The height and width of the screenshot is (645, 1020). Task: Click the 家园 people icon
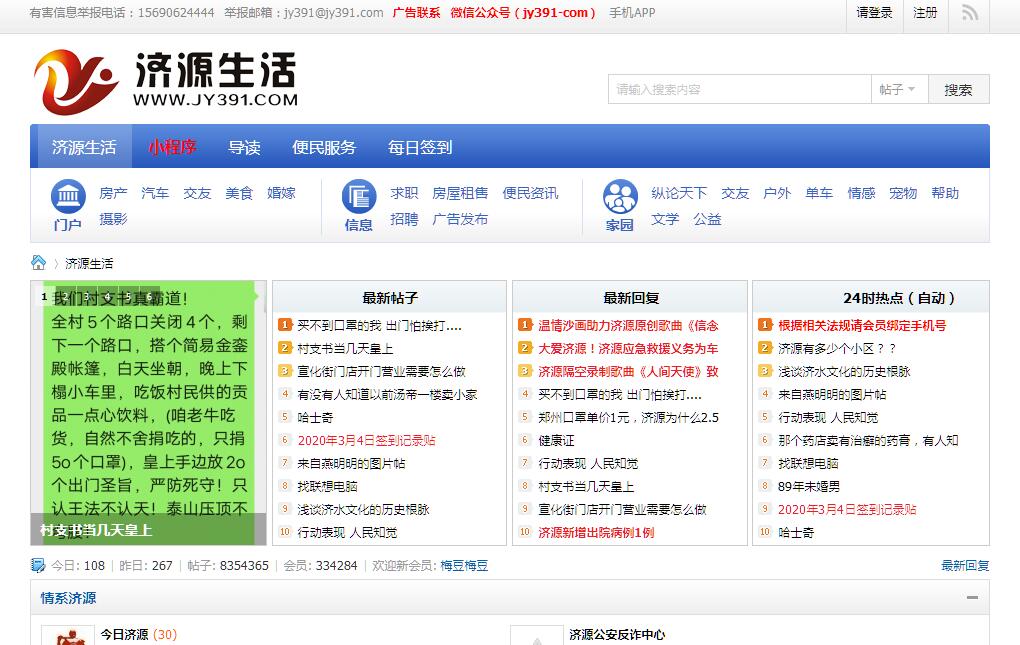(620, 196)
